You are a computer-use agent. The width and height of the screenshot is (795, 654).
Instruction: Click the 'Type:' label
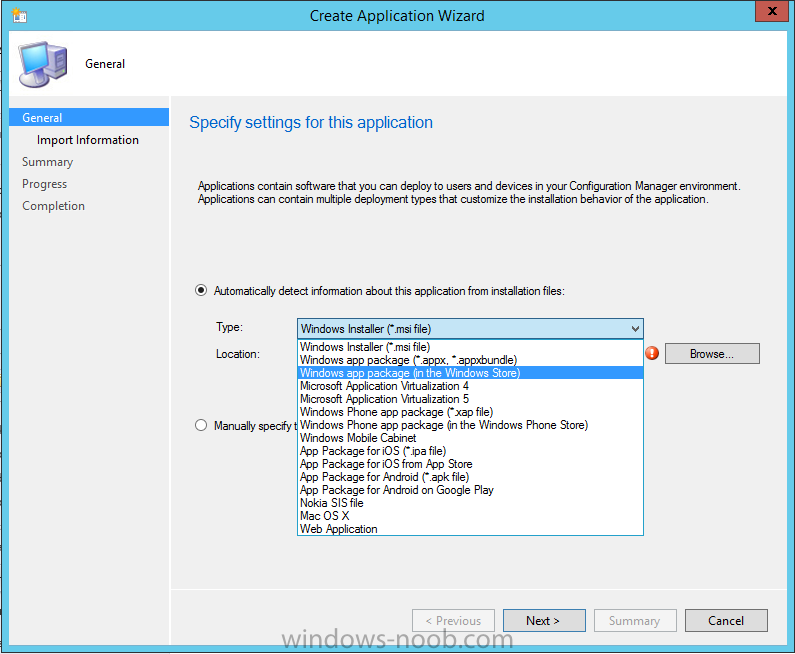(x=229, y=327)
